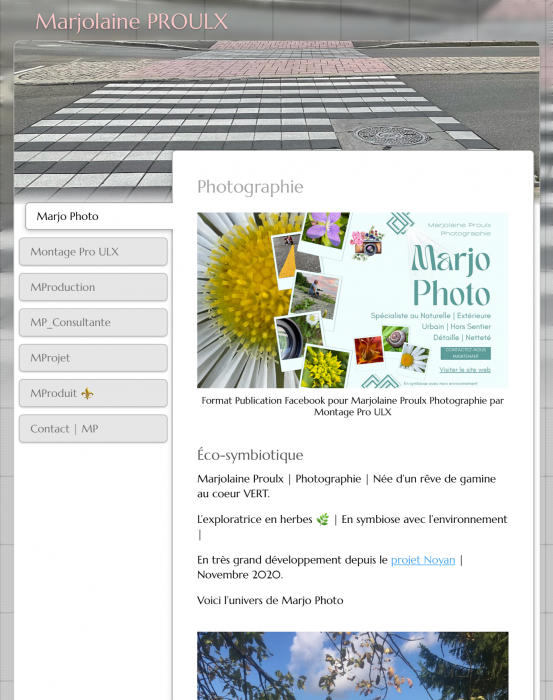Viewport: 553px width, 700px height.
Task: Open the Marjo Photo menu tab
Action: (x=99, y=216)
